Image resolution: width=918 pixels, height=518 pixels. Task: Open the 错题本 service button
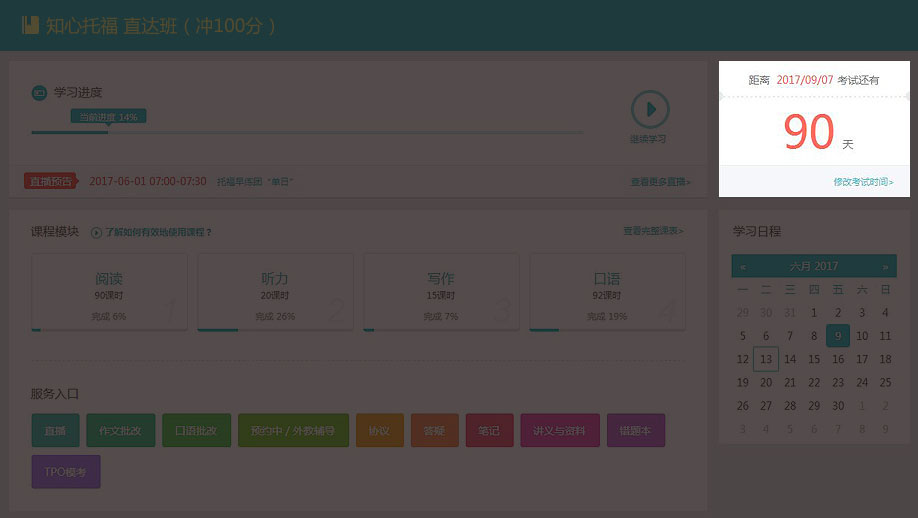tap(636, 431)
